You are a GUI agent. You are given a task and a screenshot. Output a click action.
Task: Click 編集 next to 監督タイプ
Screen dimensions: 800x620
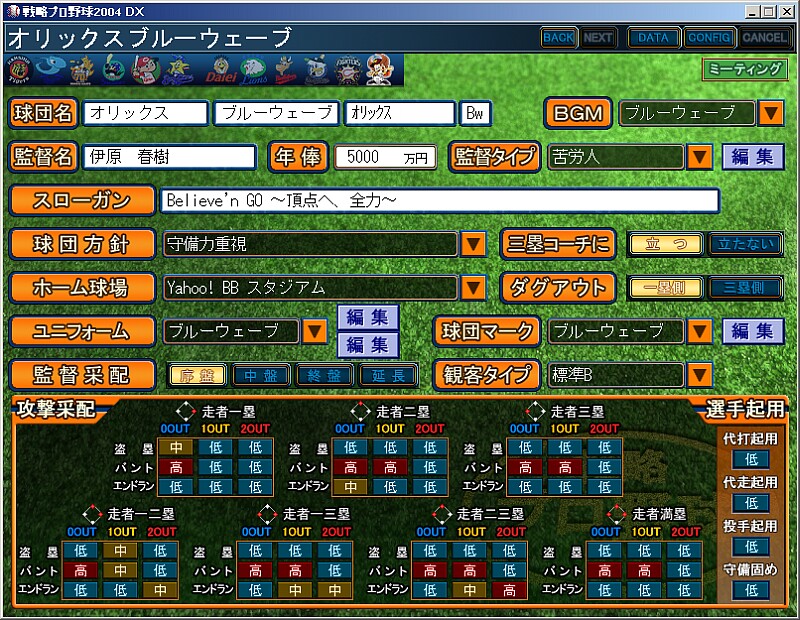tap(753, 157)
